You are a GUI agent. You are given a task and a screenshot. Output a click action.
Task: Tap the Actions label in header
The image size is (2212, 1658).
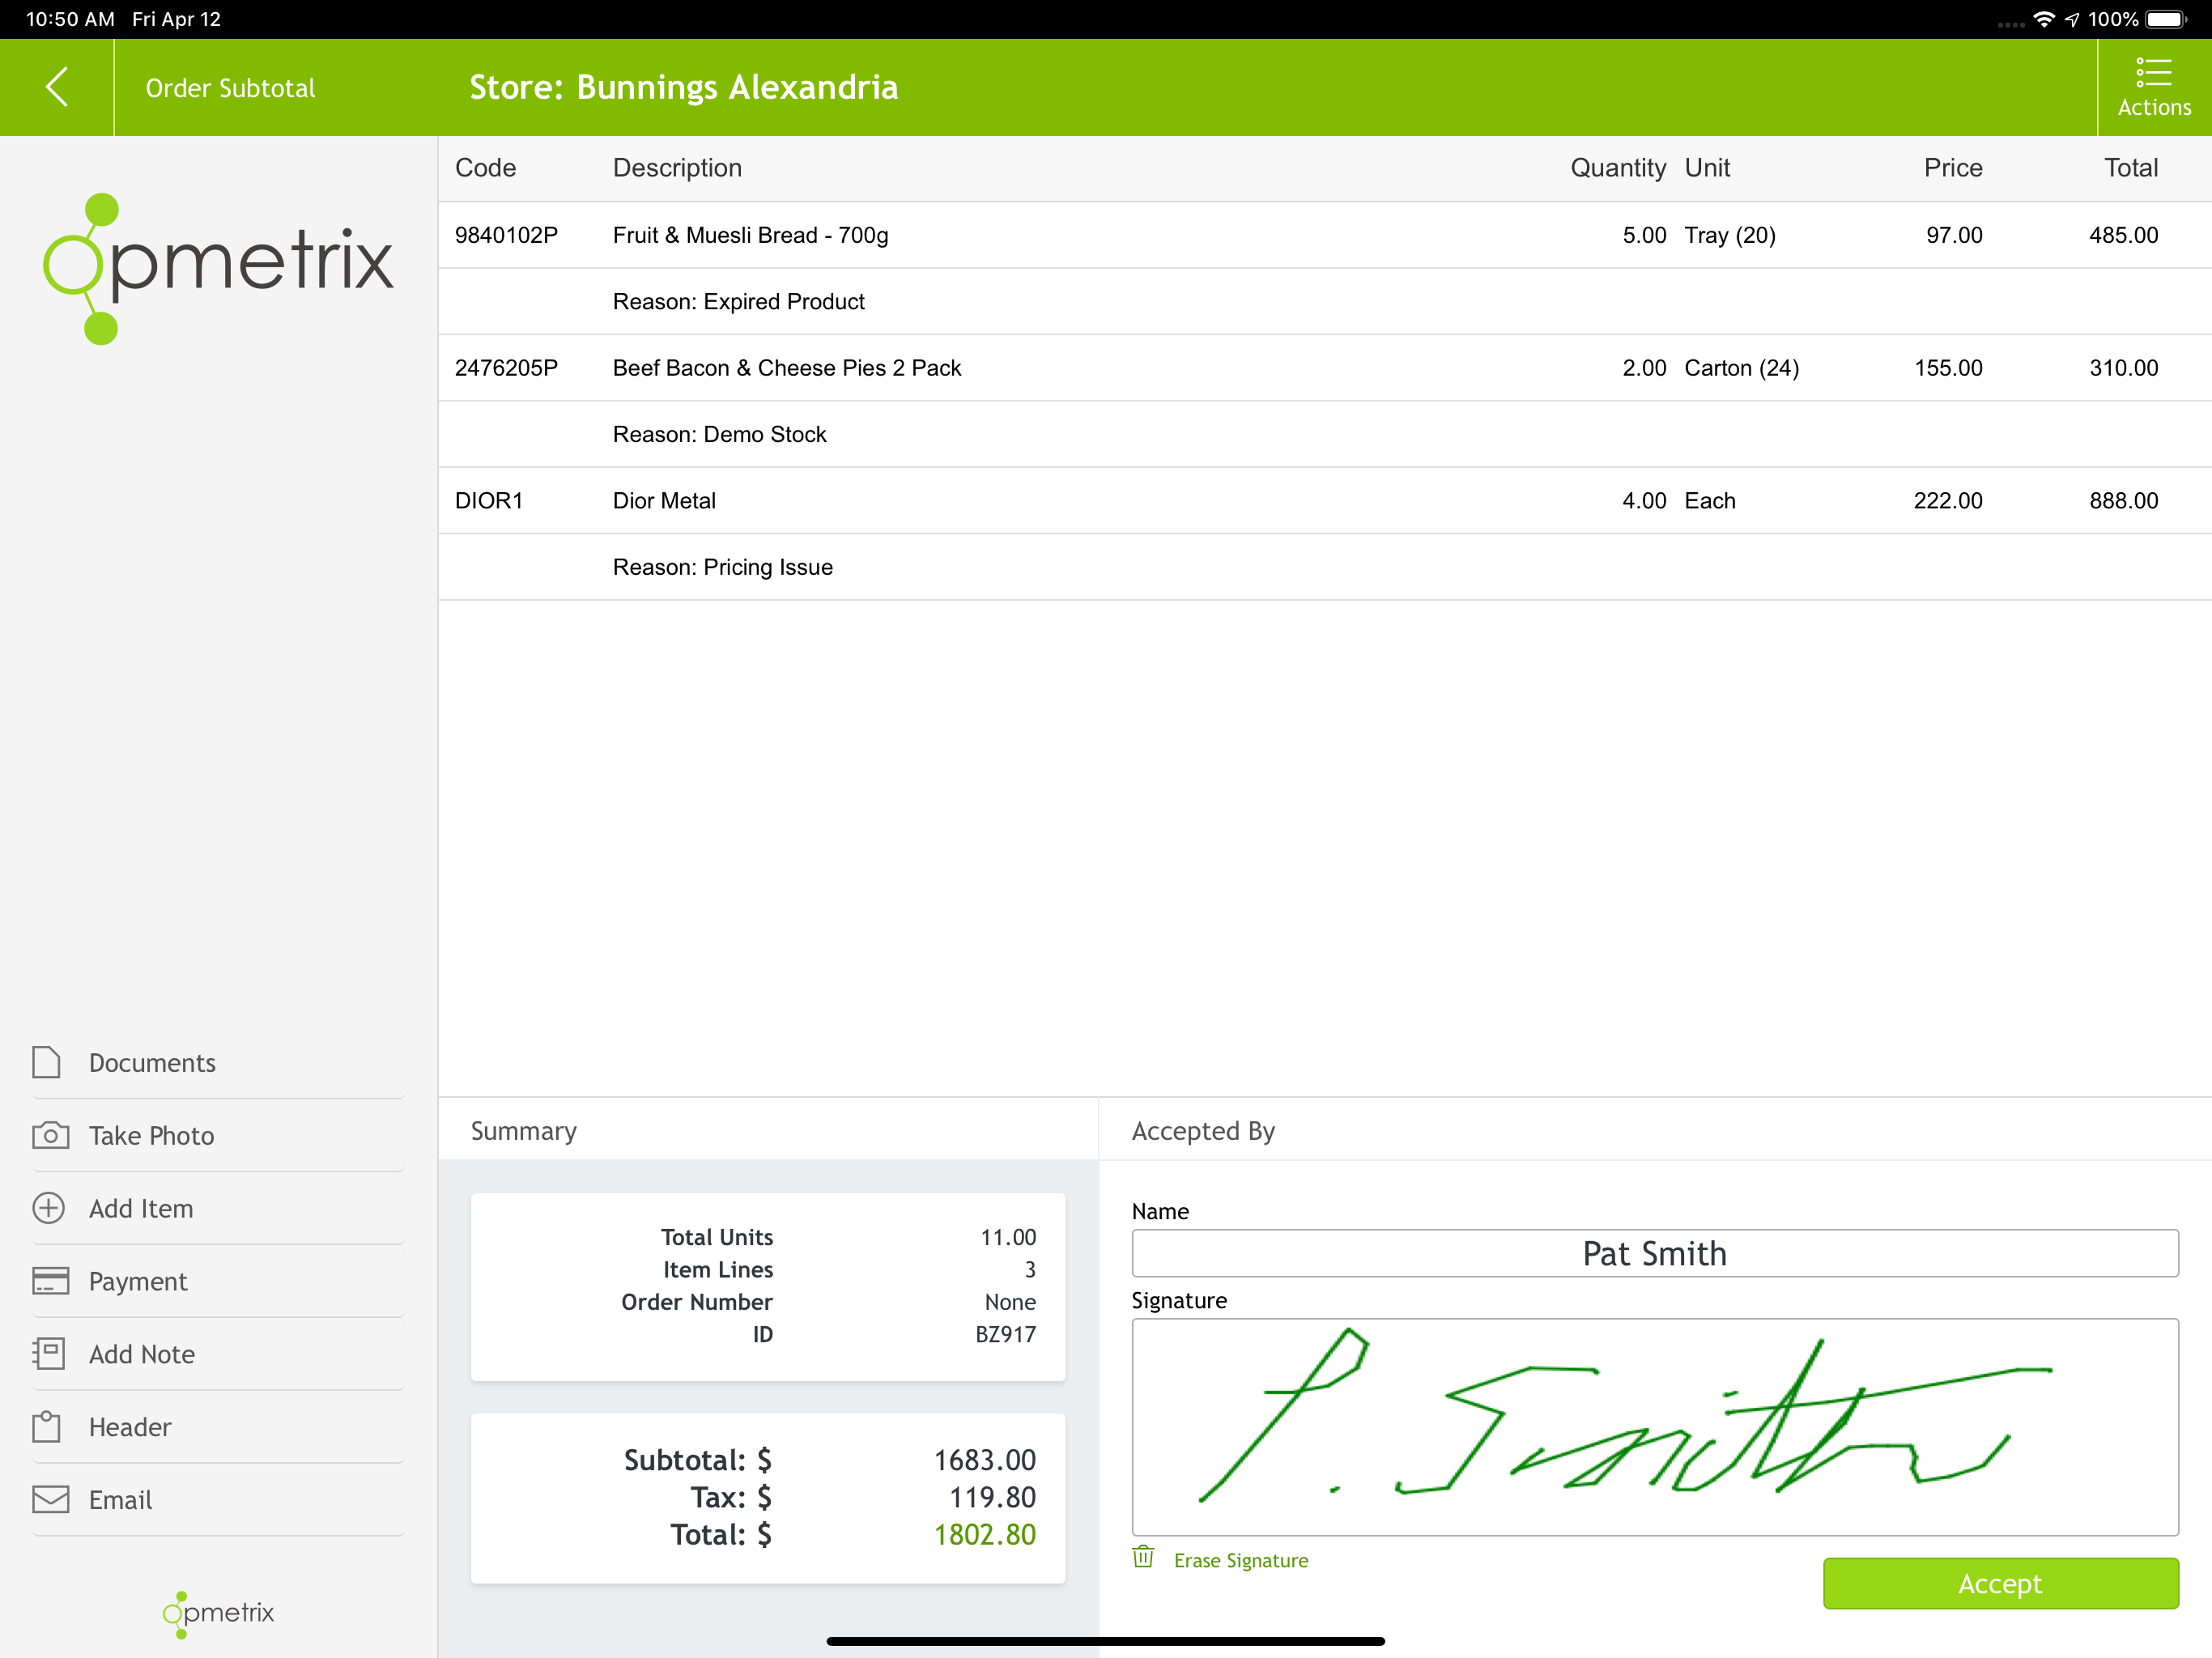click(2154, 107)
